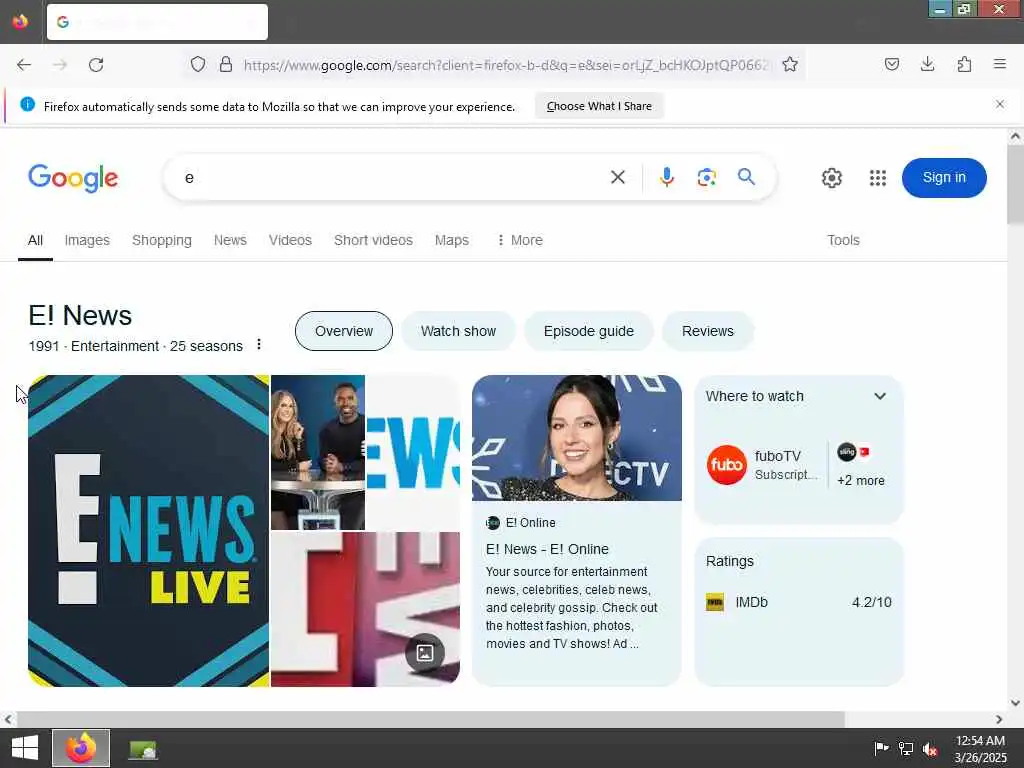Viewport: 1024px width, 768px height.
Task: Click the horizontal scrollbar thumb
Action: pyautogui.click(x=430, y=719)
